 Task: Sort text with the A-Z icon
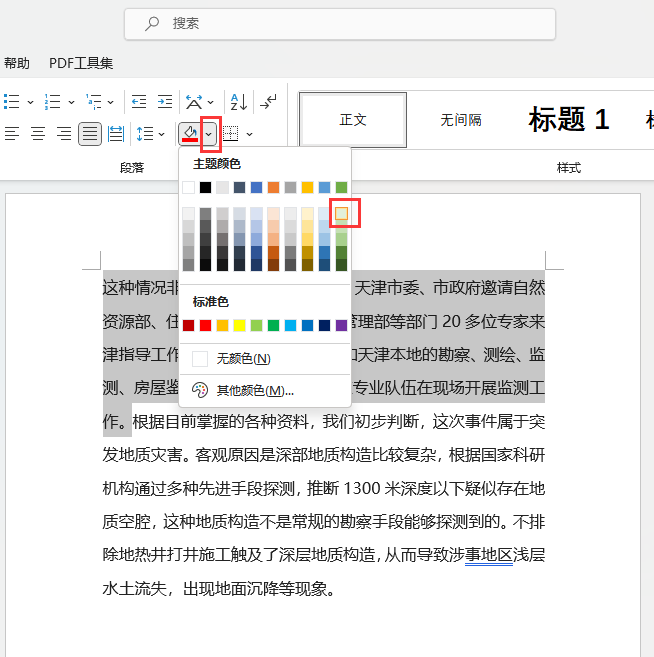(x=239, y=102)
